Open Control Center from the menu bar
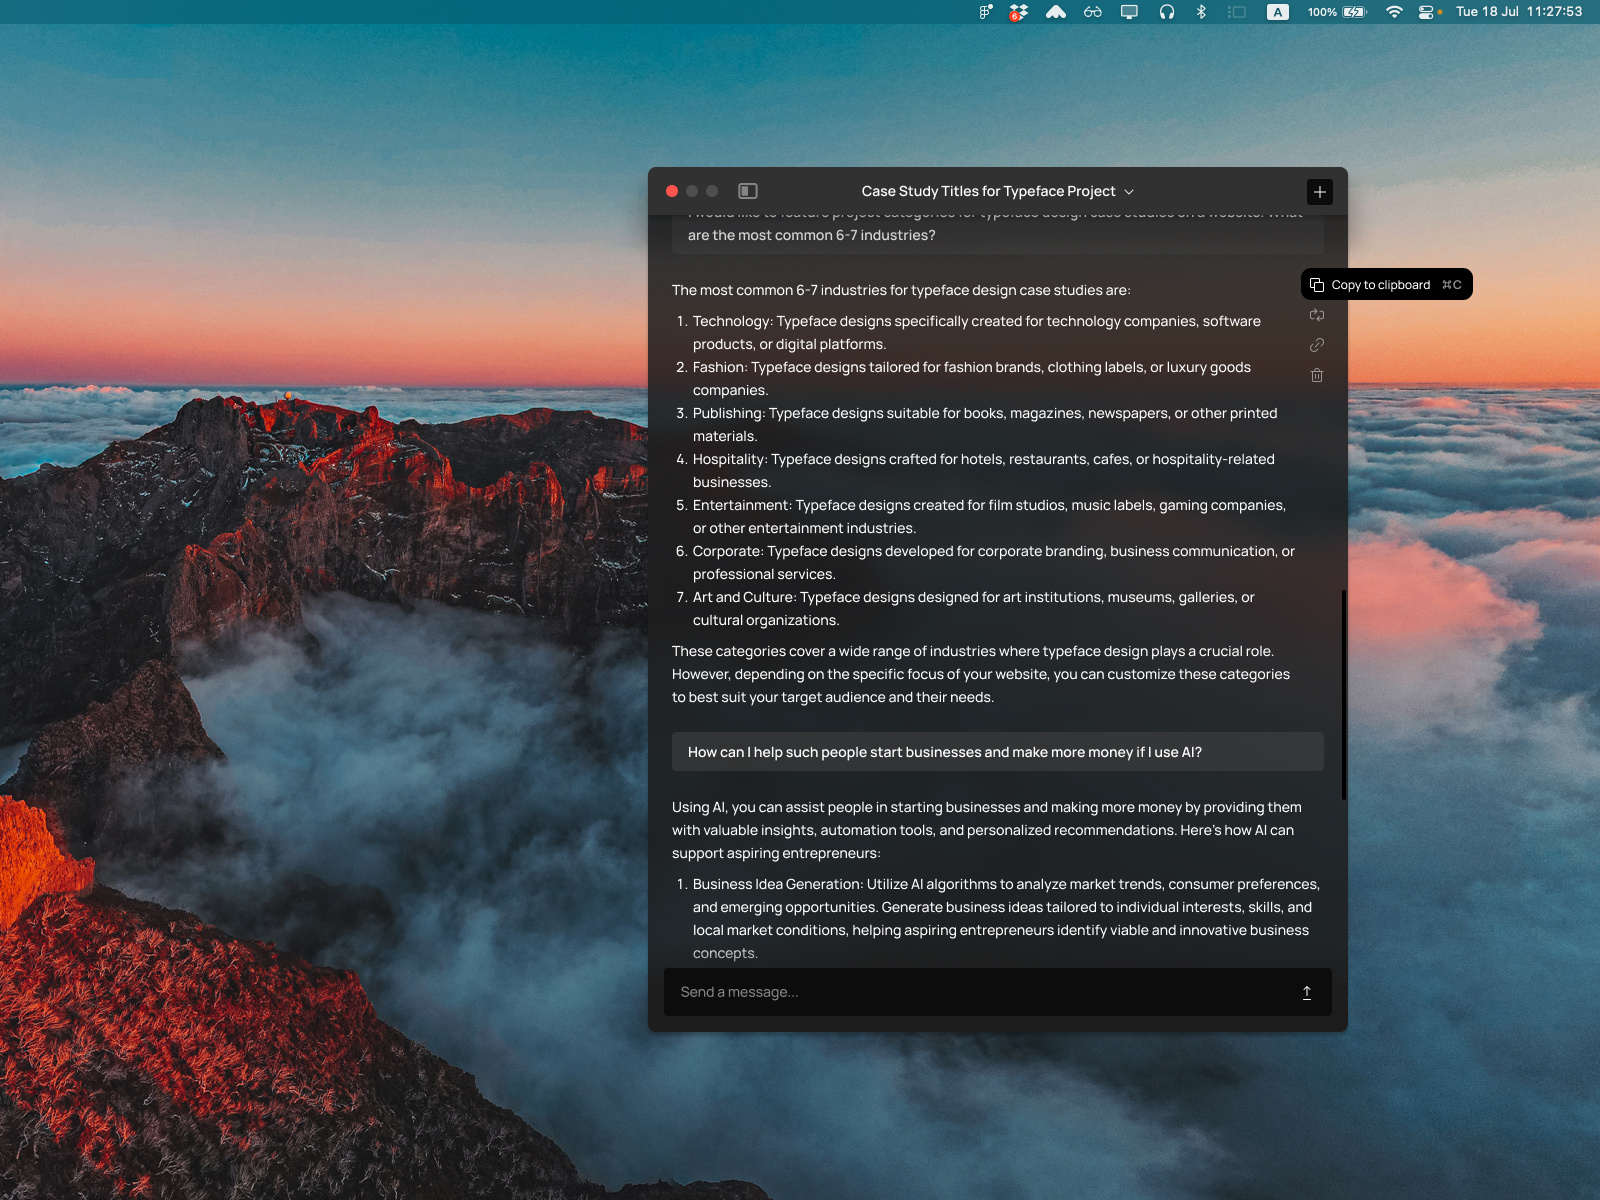 click(1427, 12)
